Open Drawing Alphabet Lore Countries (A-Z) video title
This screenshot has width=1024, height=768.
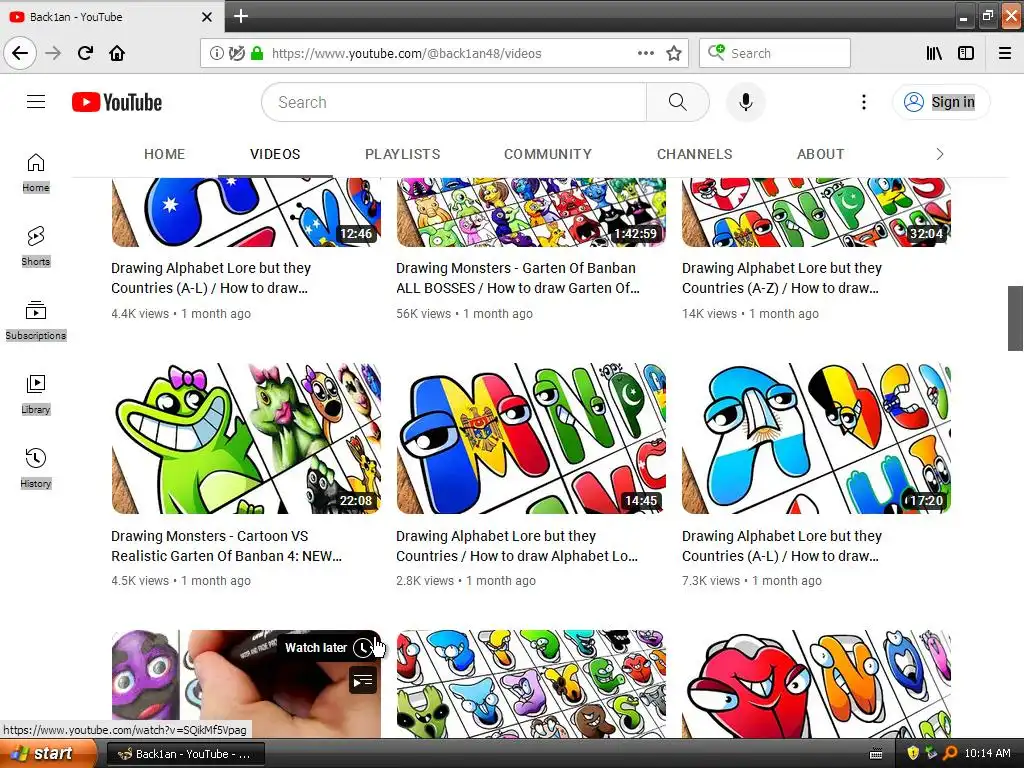click(x=782, y=278)
